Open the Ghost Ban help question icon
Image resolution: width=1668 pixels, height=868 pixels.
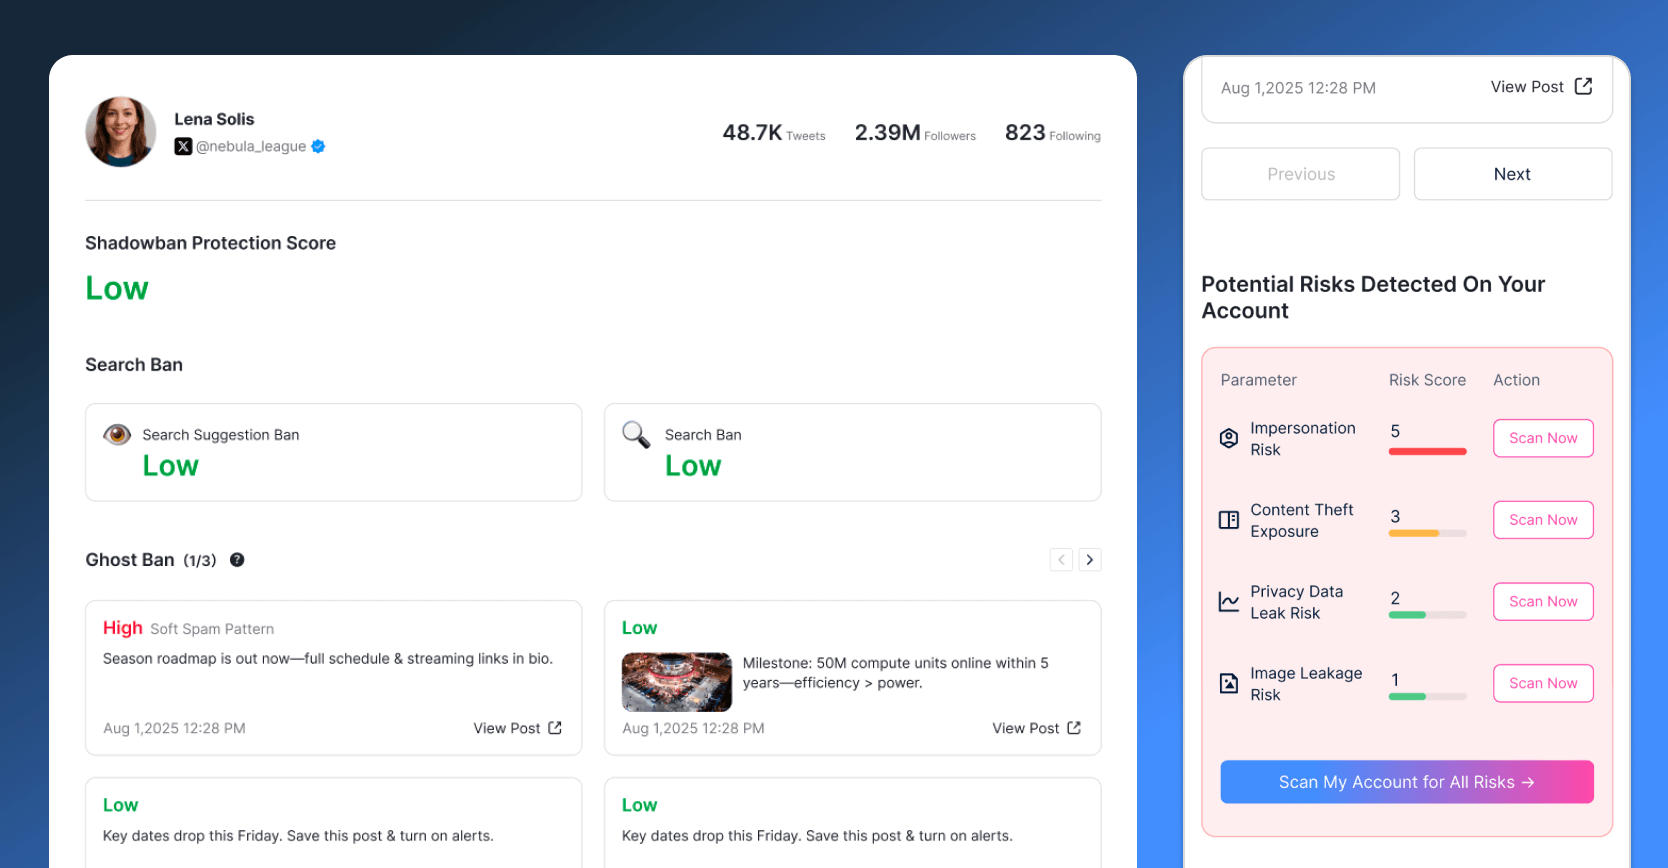237,560
